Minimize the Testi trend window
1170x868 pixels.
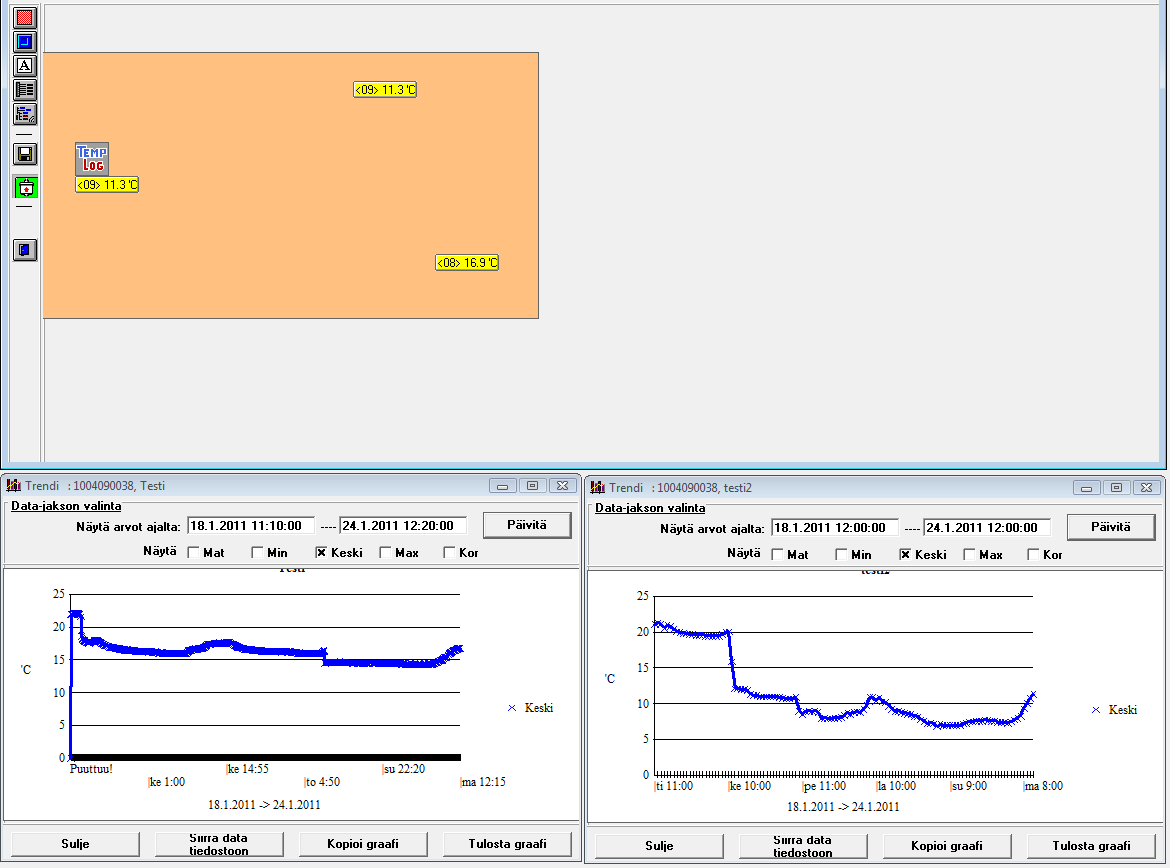pyautogui.click(x=503, y=486)
